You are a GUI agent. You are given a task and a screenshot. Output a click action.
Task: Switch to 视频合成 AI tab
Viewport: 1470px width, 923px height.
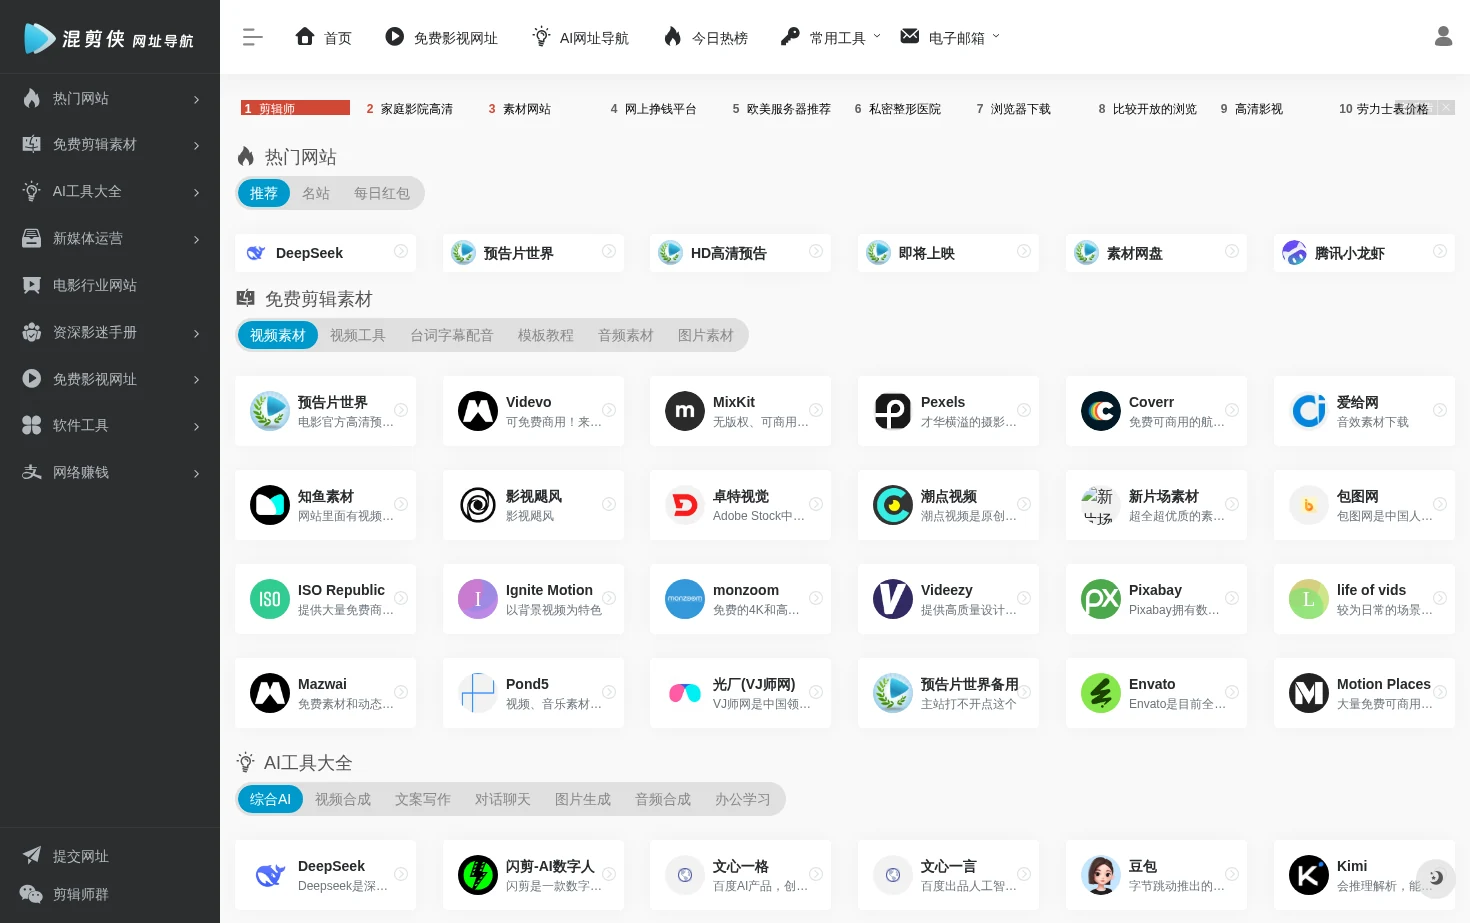343,799
